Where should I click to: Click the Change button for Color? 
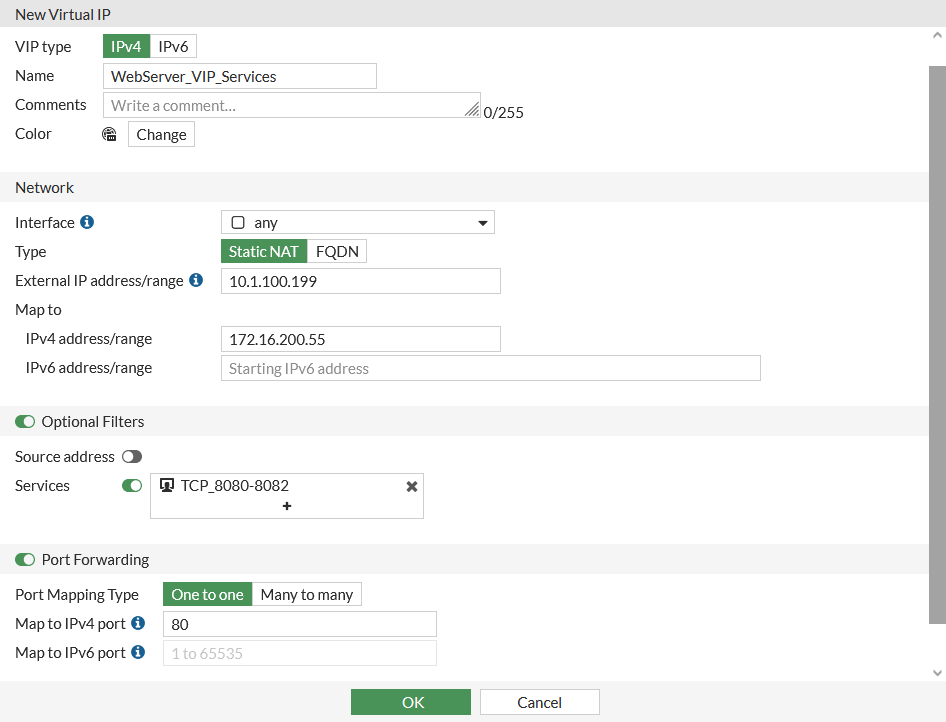pos(160,133)
